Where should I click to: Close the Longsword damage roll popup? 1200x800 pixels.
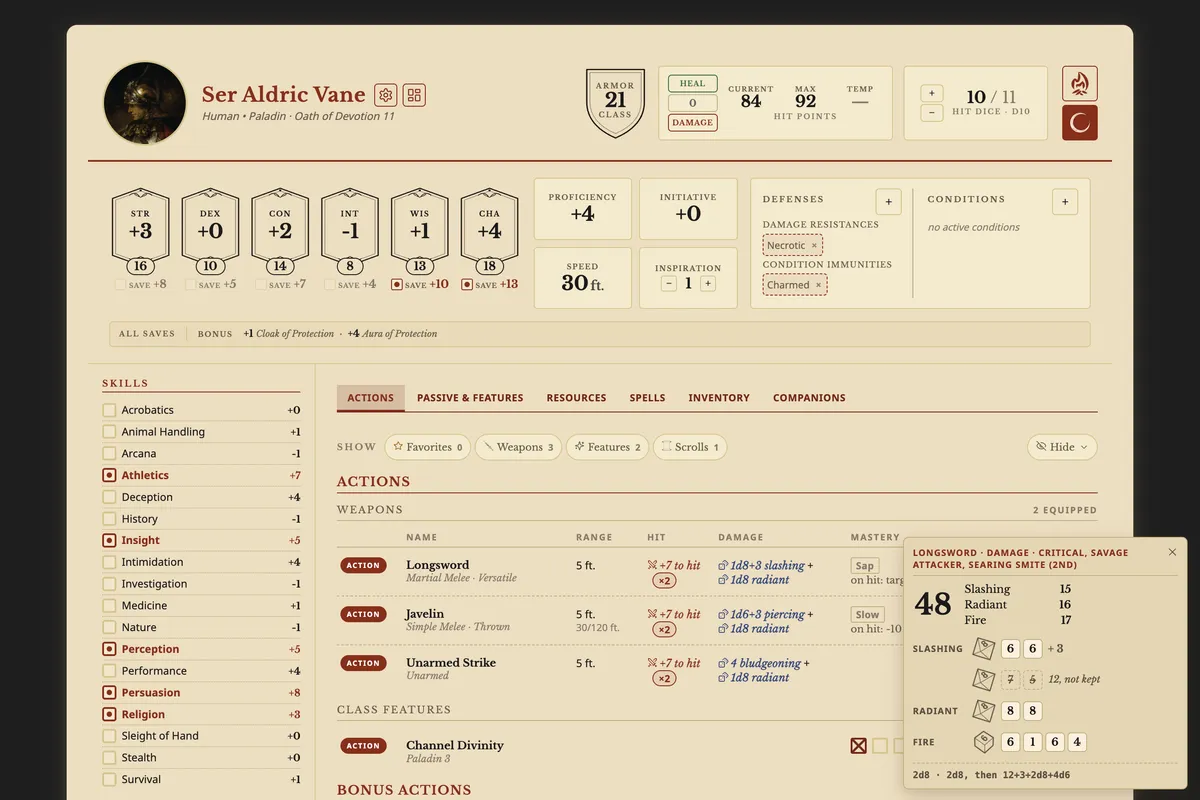tap(1173, 552)
